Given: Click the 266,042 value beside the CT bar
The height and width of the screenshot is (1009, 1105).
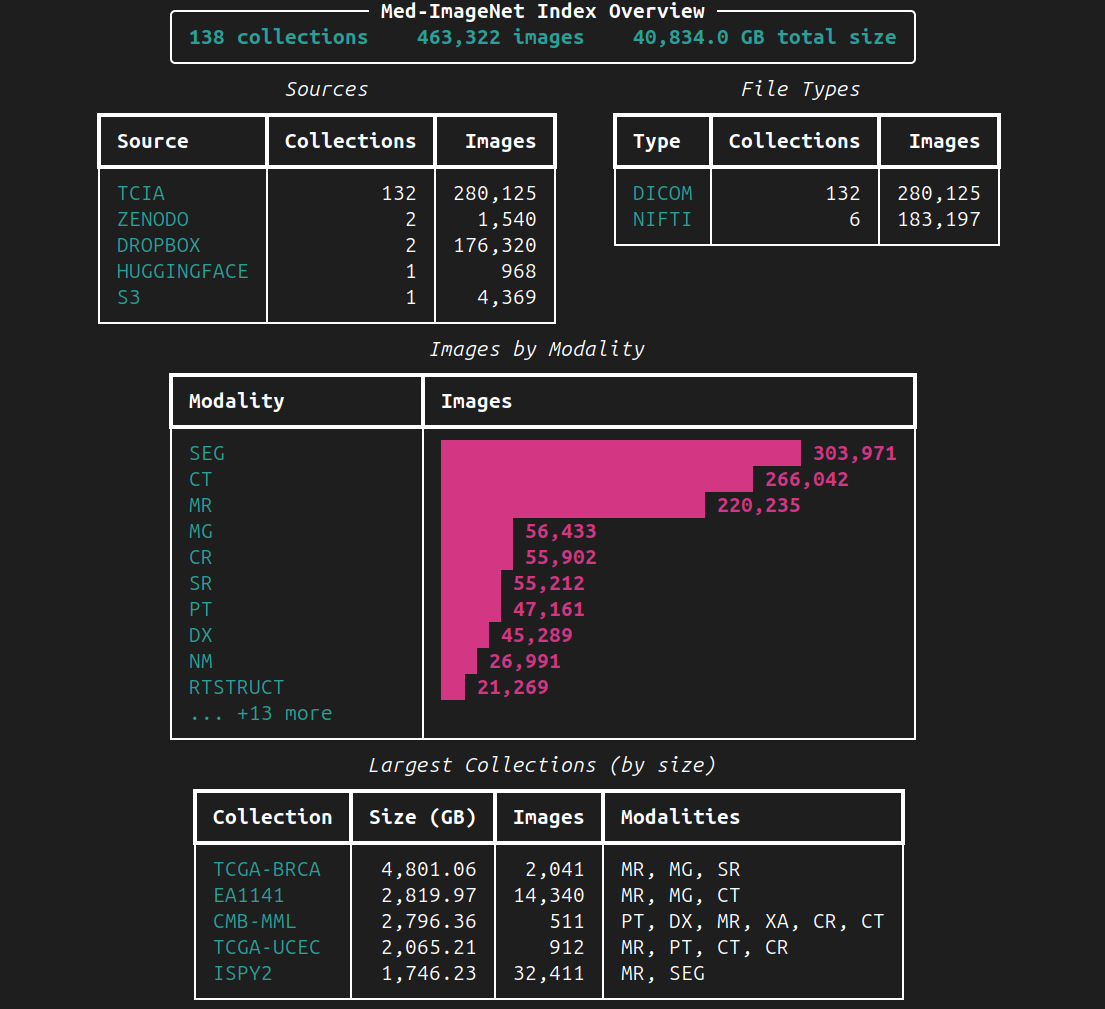Looking at the screenshot, I should pos(806,479).
